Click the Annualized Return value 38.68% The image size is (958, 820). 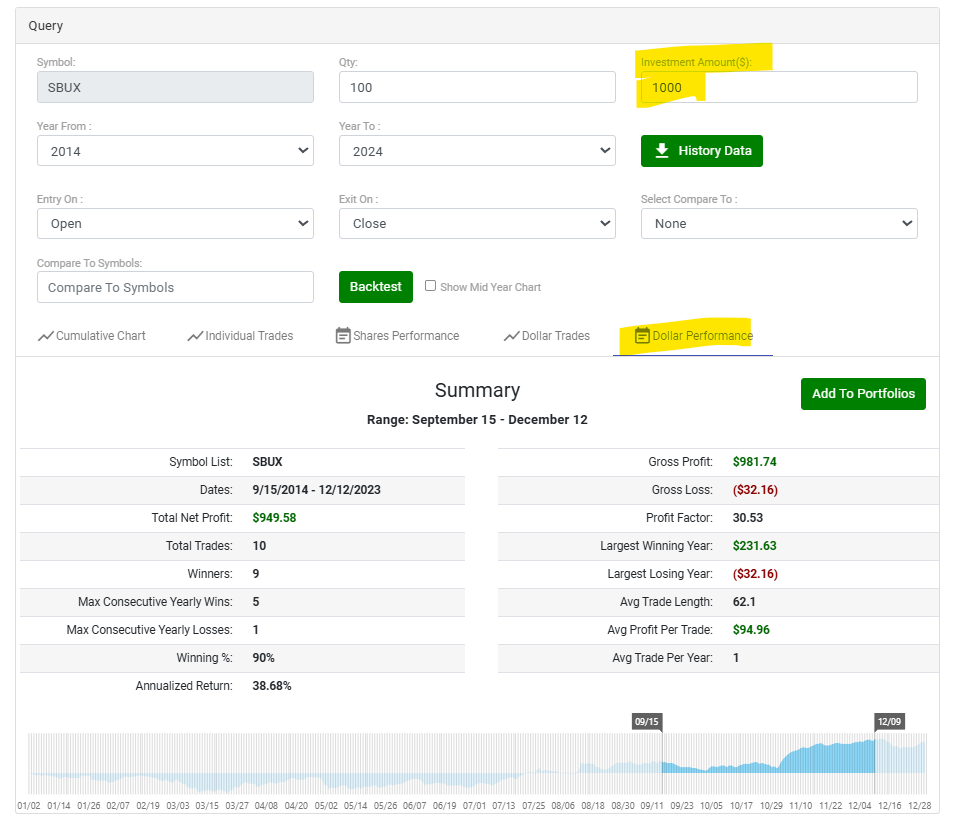pyautogui.click(x=272, y=686)
